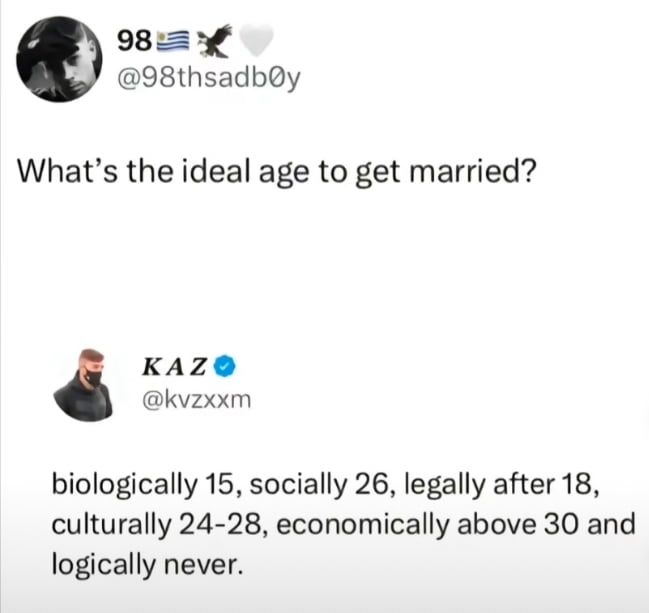The image size is (649, 613).
Task: Click the 98thsadb0y profile avatar
Action: click(61, 59)
